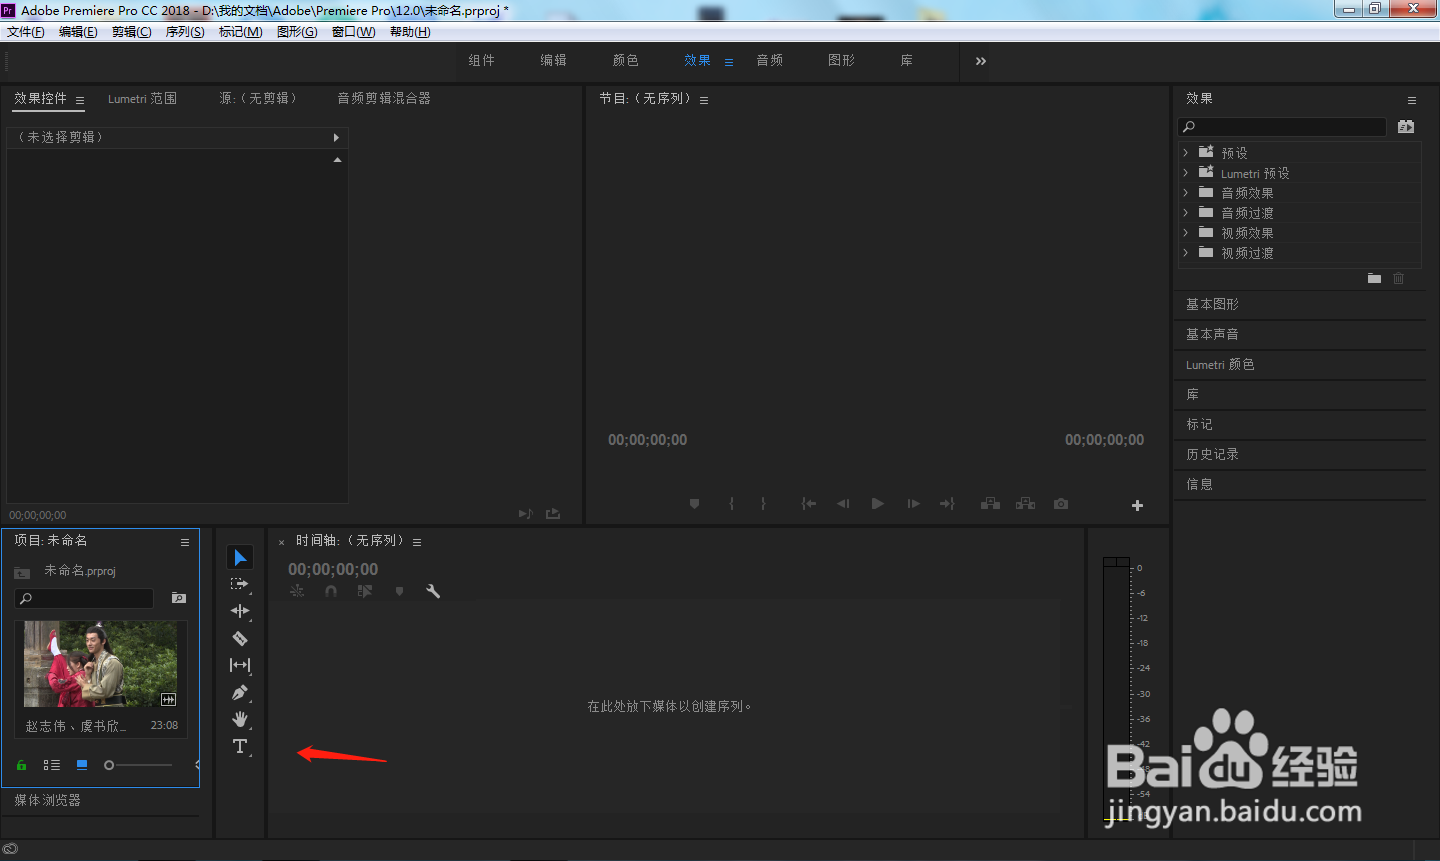Click play-audio icon in Effect Controls
Image resolution: width=1440 pixels, height=861 pixels.
point(525,514)
